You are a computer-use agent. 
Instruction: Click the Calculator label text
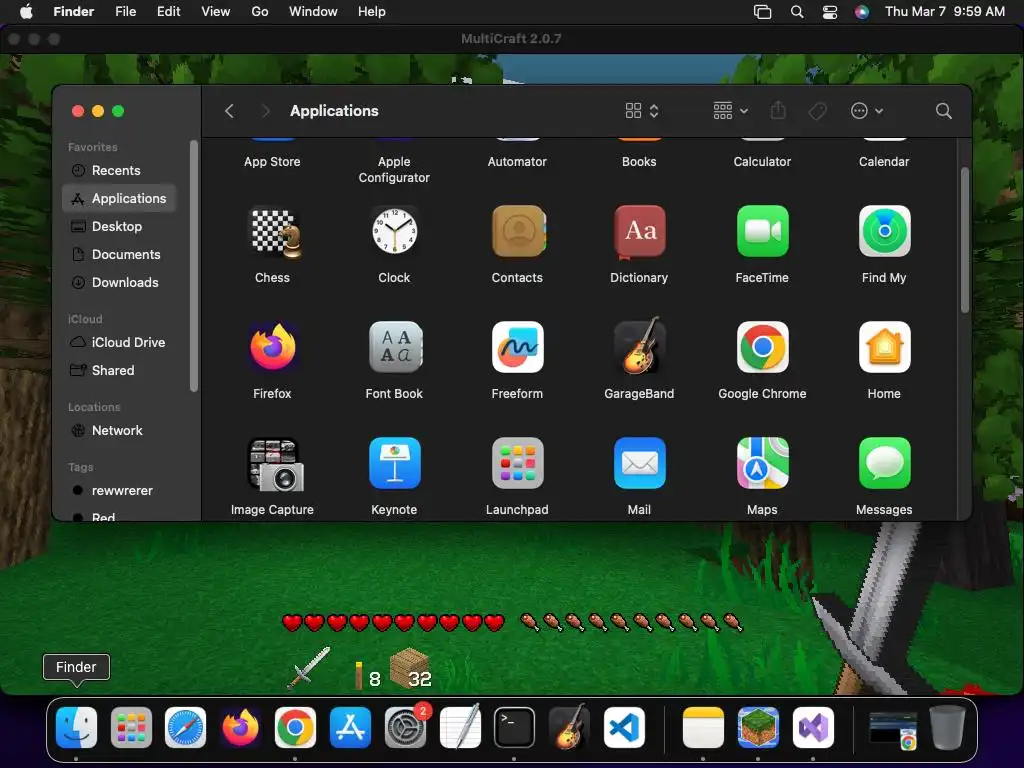click(762, 161)
